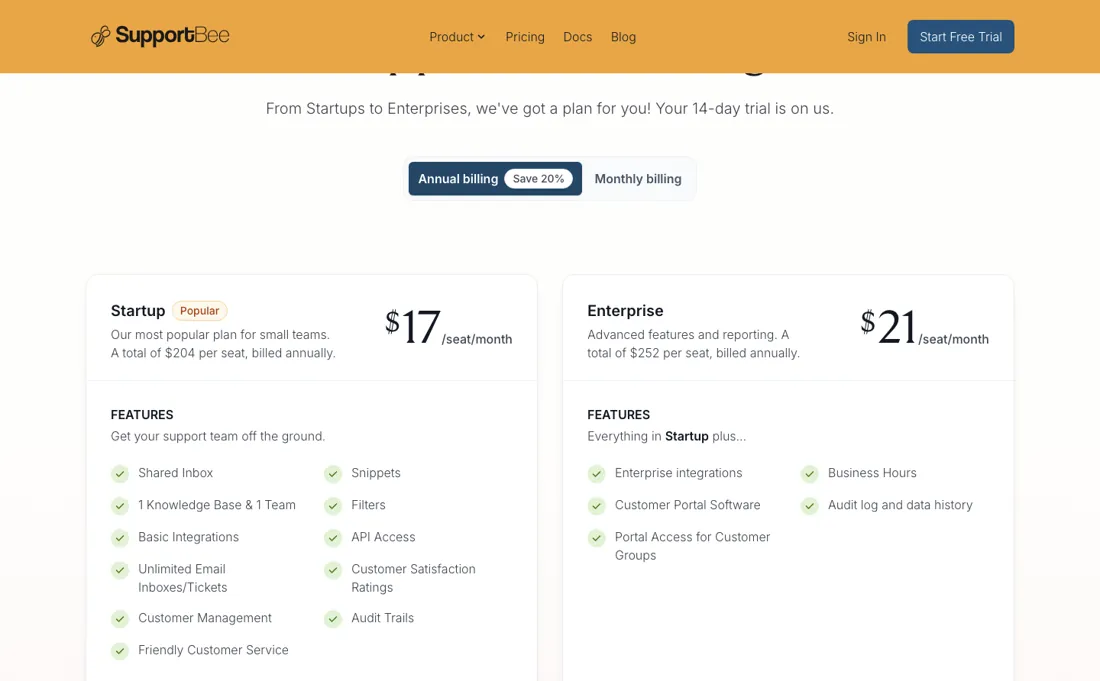Open the Docs nav link
The image size is (1100, 681).
pyautogui.click(x=577, y=36)
